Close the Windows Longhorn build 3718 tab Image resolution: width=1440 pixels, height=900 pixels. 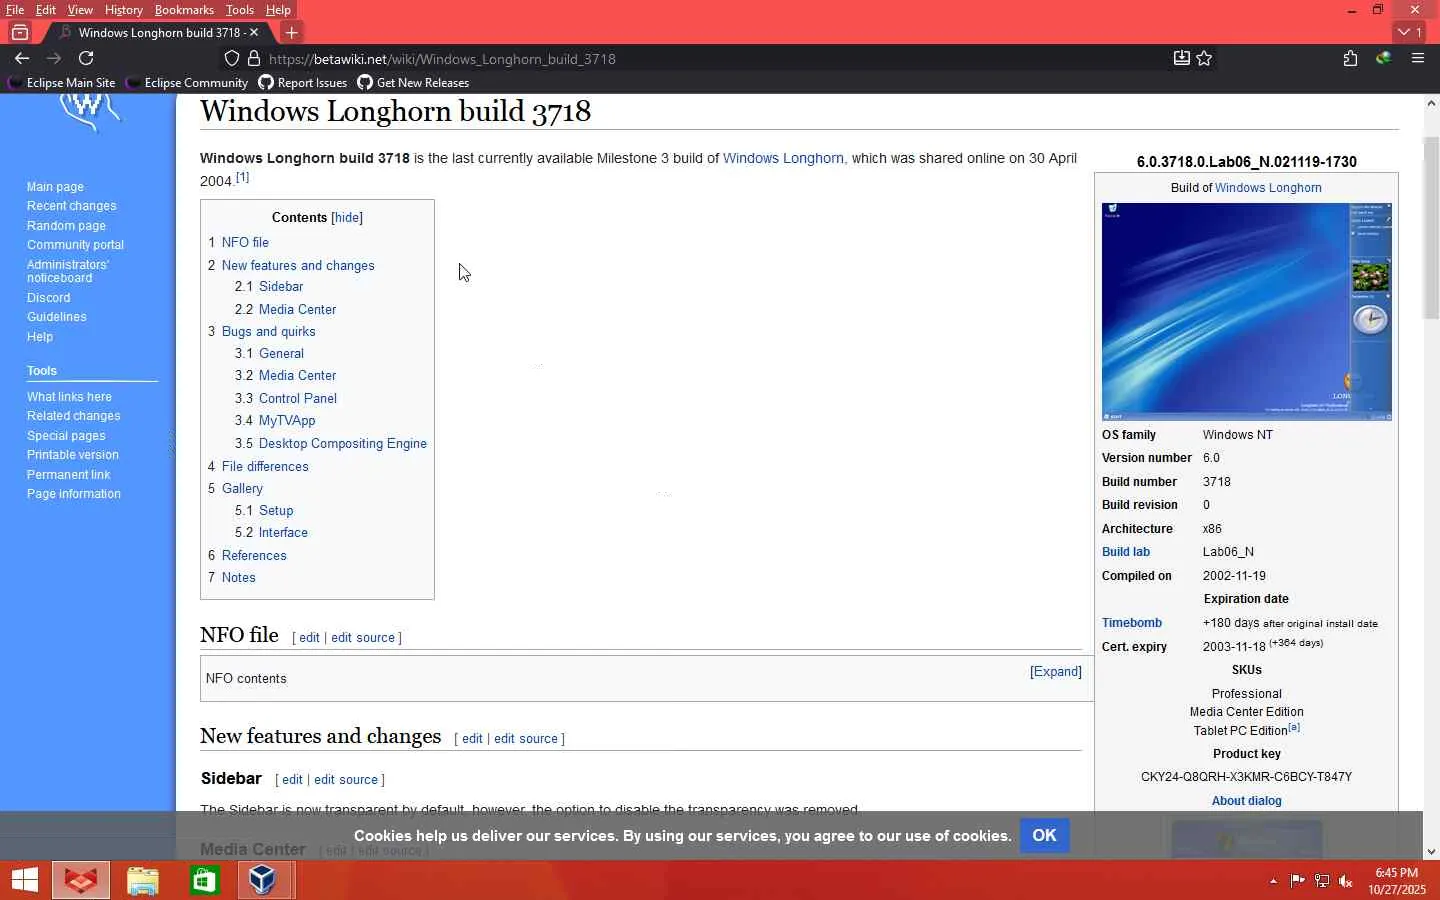pos(254,32)
